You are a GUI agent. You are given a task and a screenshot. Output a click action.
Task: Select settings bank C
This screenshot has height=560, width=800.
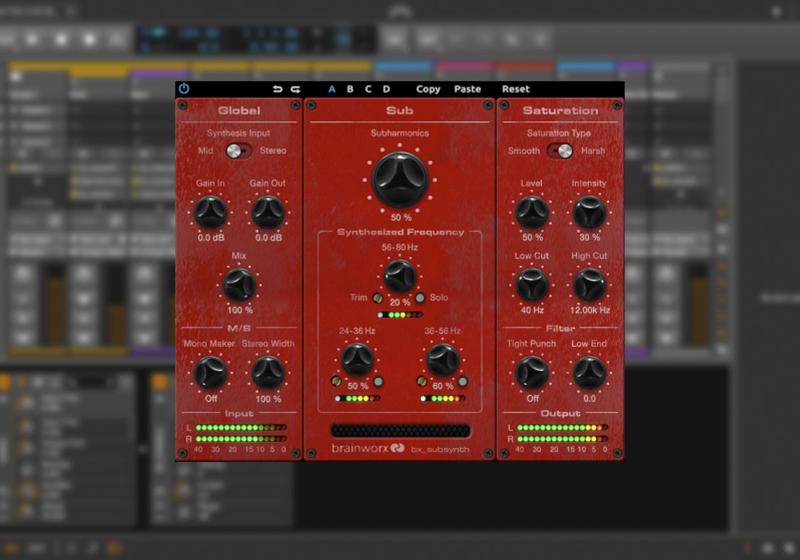pyautogui.click(x=368, y=89)
